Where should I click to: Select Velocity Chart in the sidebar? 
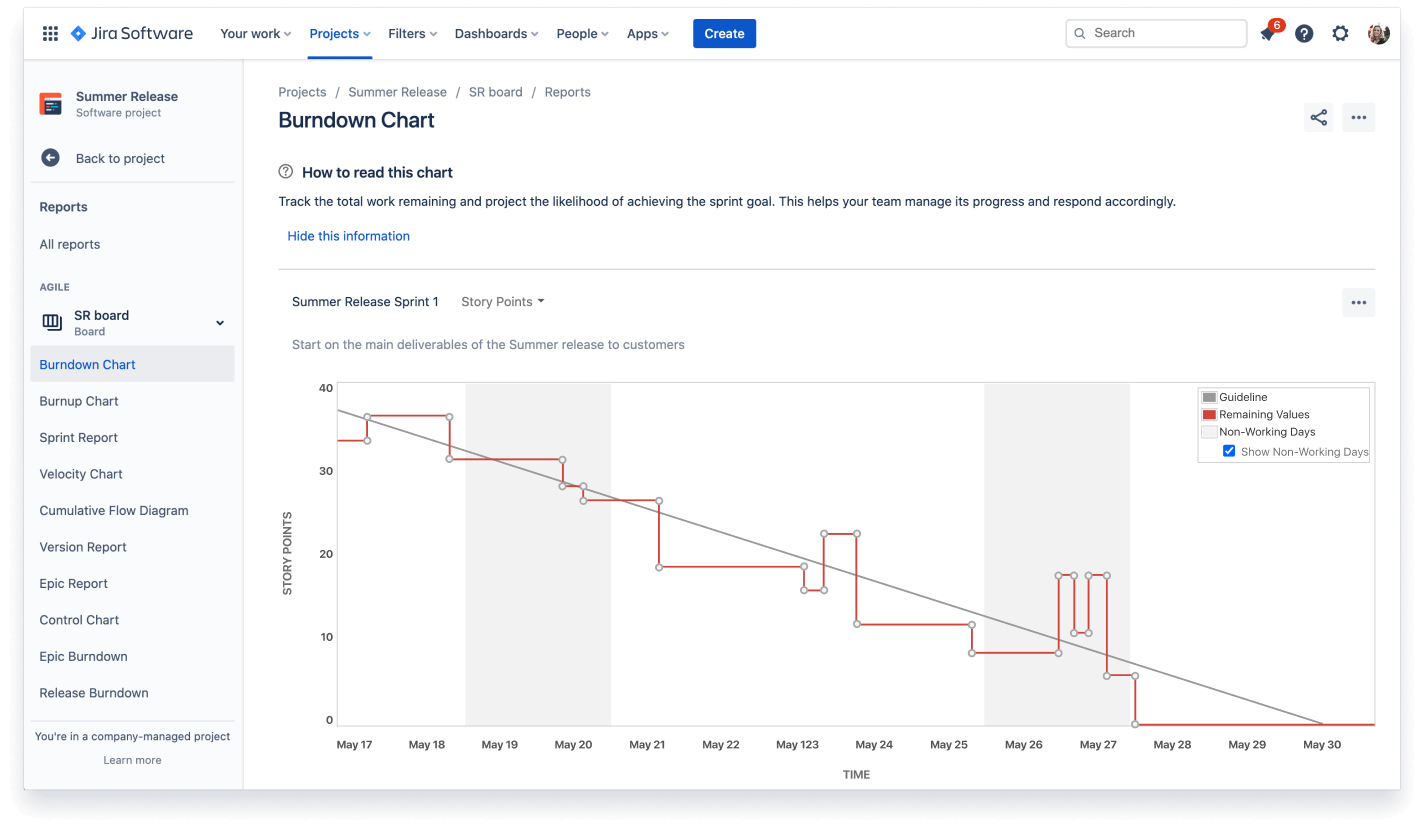[81, 474]
